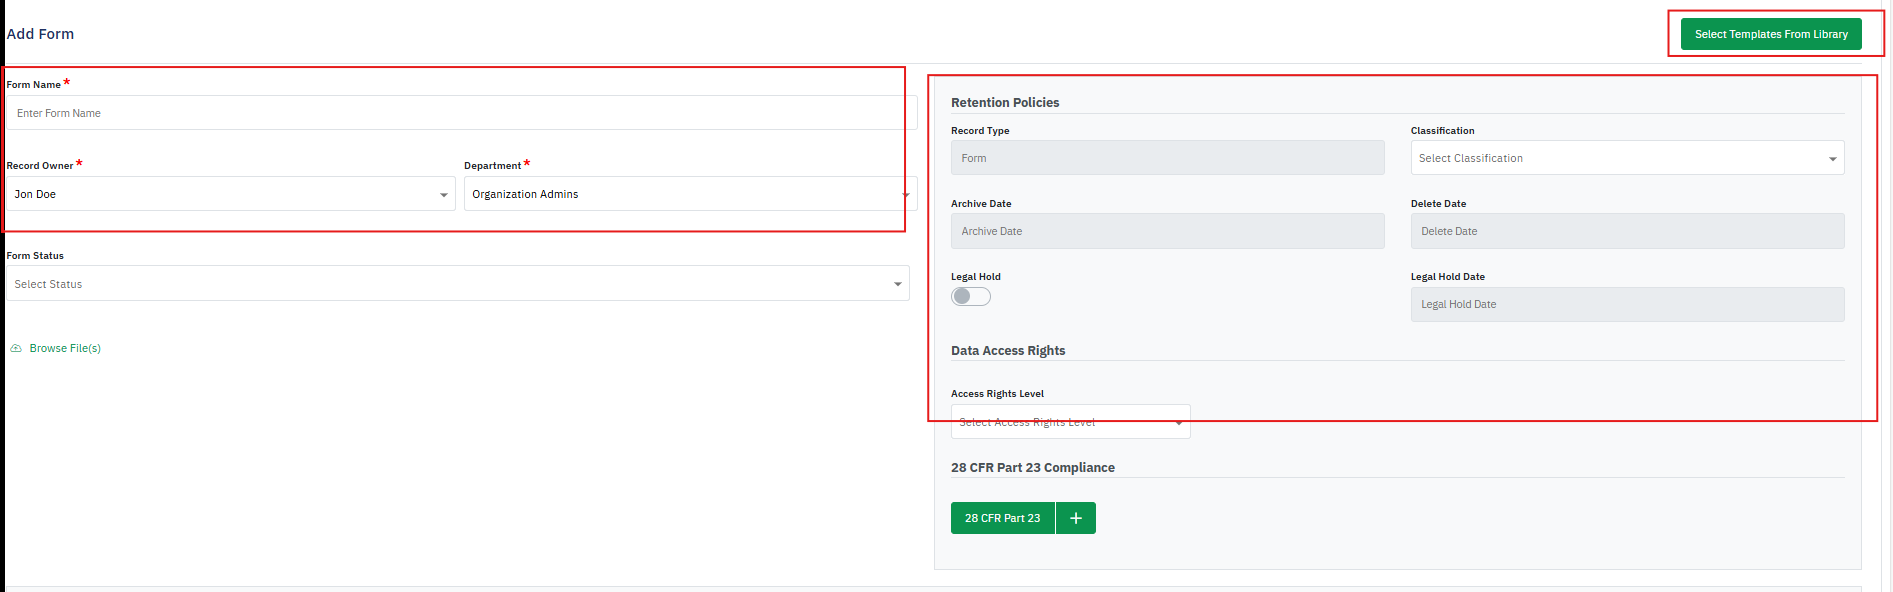1893x592 pixels.
Task: Click the Browse File(s) link
Action: coord(65,349)
